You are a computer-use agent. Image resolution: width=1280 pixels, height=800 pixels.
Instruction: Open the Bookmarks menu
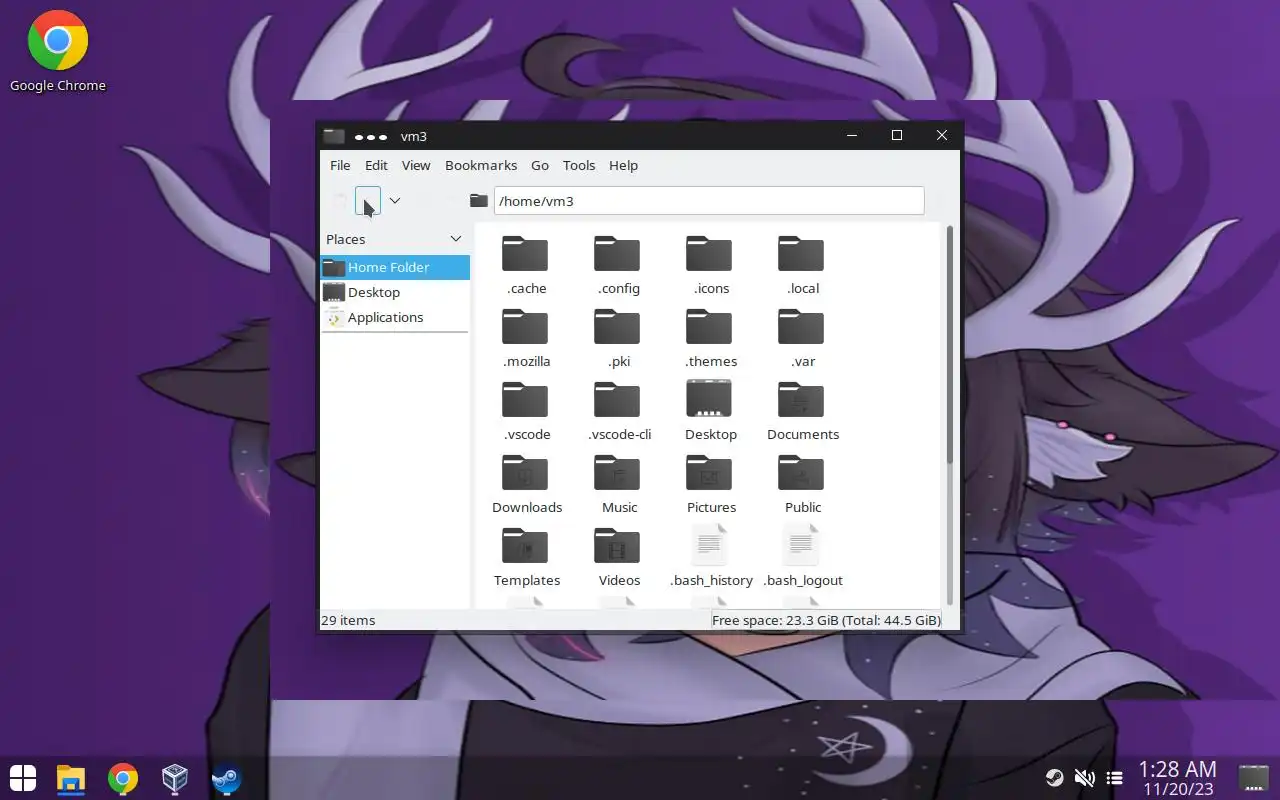(x=481, y=165)
